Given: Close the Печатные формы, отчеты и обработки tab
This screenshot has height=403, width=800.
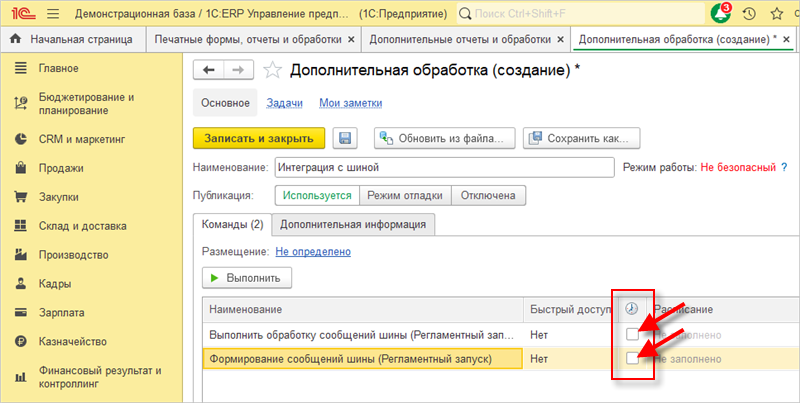Looking at the screenshot, I should point(349,40).
